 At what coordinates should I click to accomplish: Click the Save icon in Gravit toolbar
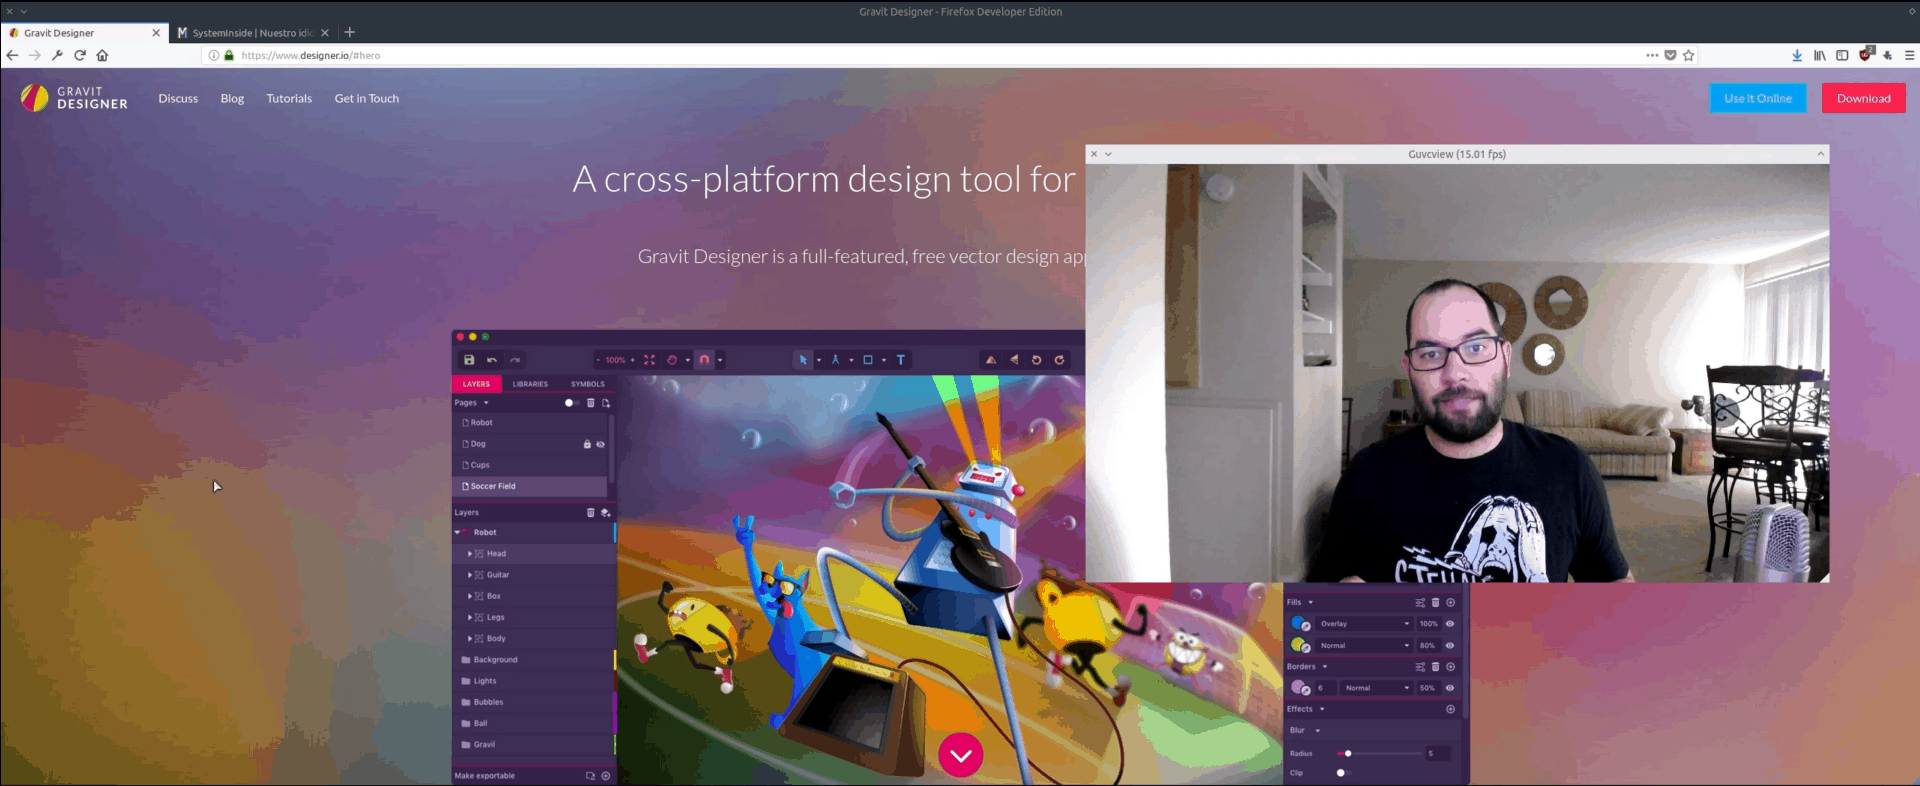469,360
